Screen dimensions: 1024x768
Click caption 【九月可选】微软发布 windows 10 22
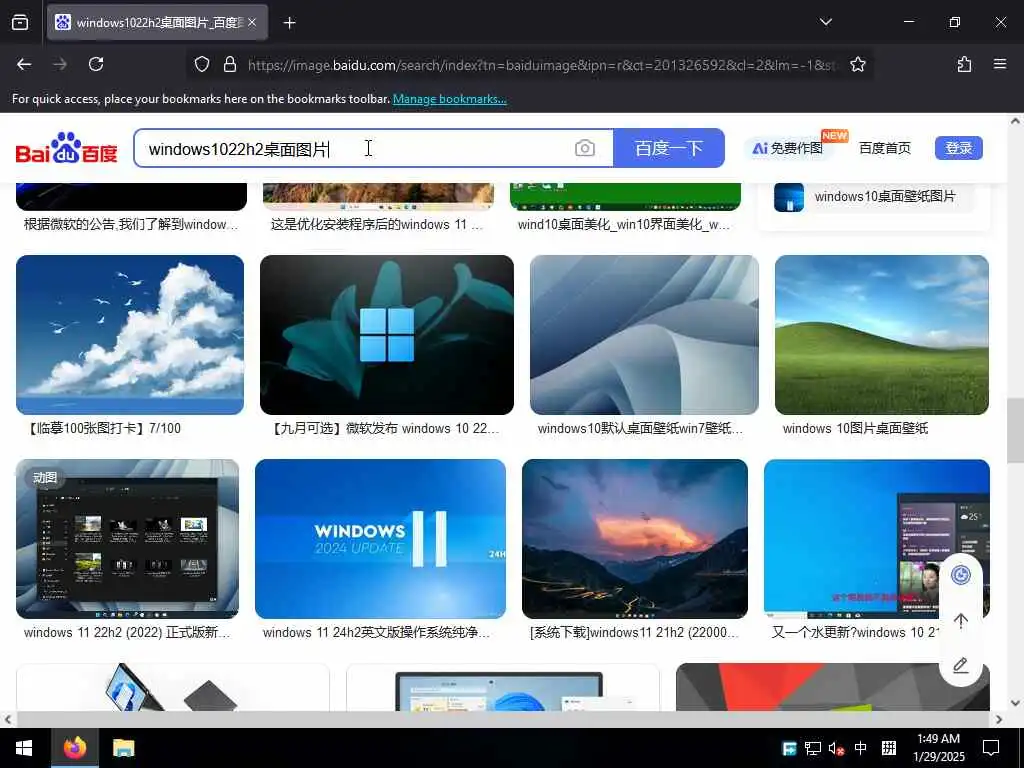pyautogui.click(x=384, y=428)
